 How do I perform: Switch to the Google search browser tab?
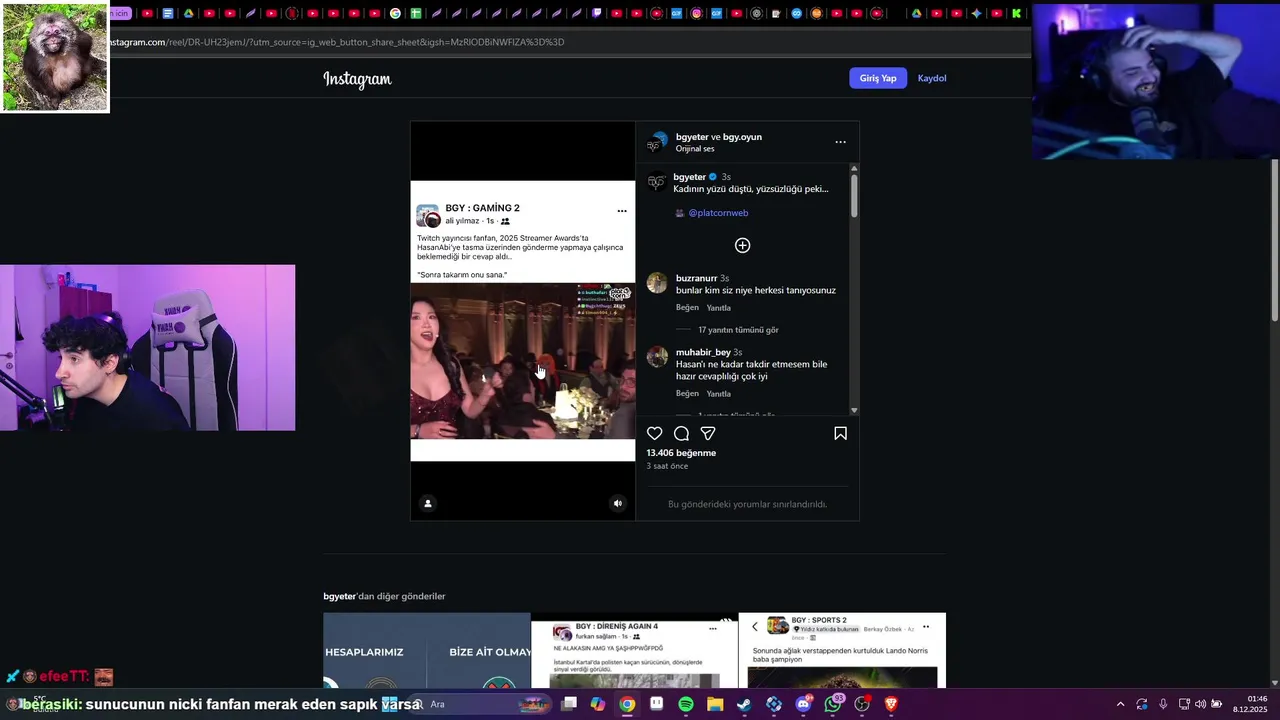tap(395, 14)
